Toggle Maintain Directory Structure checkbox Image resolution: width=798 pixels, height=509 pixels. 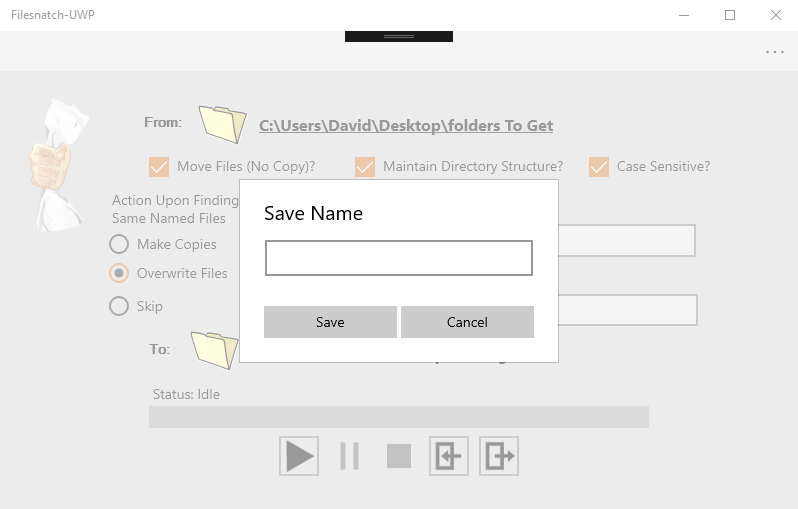[365, 167]
